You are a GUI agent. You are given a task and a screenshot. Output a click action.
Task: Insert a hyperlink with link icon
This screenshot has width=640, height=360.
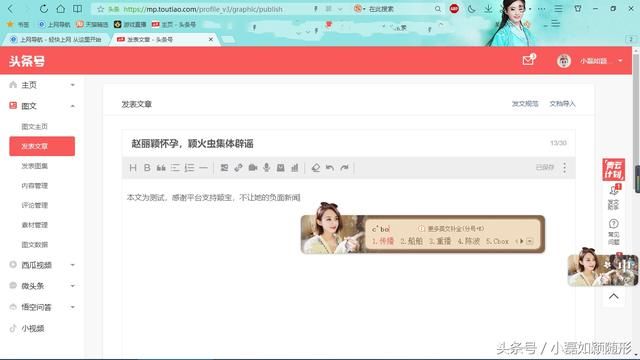238,168
